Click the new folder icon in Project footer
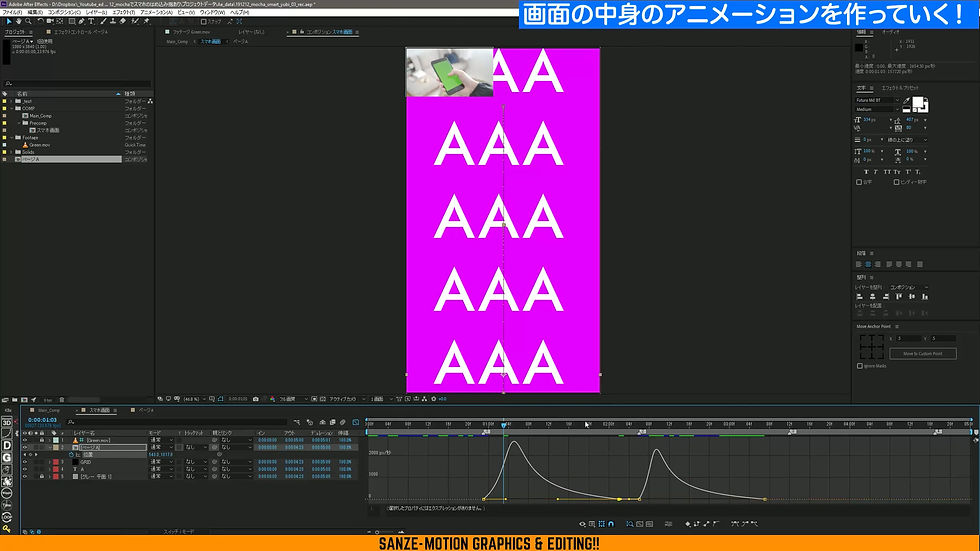980x551 pixels. pyautogui.click(x=14, y=399)
